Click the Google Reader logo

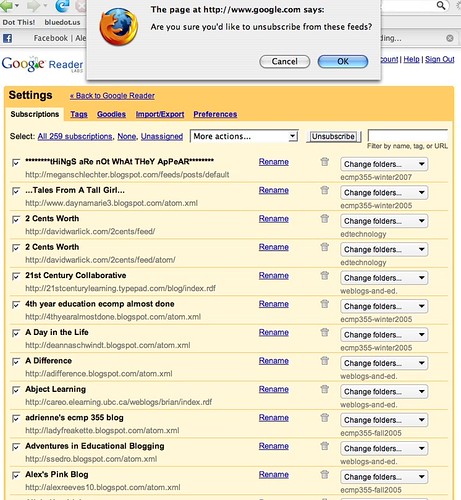pyautogui.click(x=43, y=64)
